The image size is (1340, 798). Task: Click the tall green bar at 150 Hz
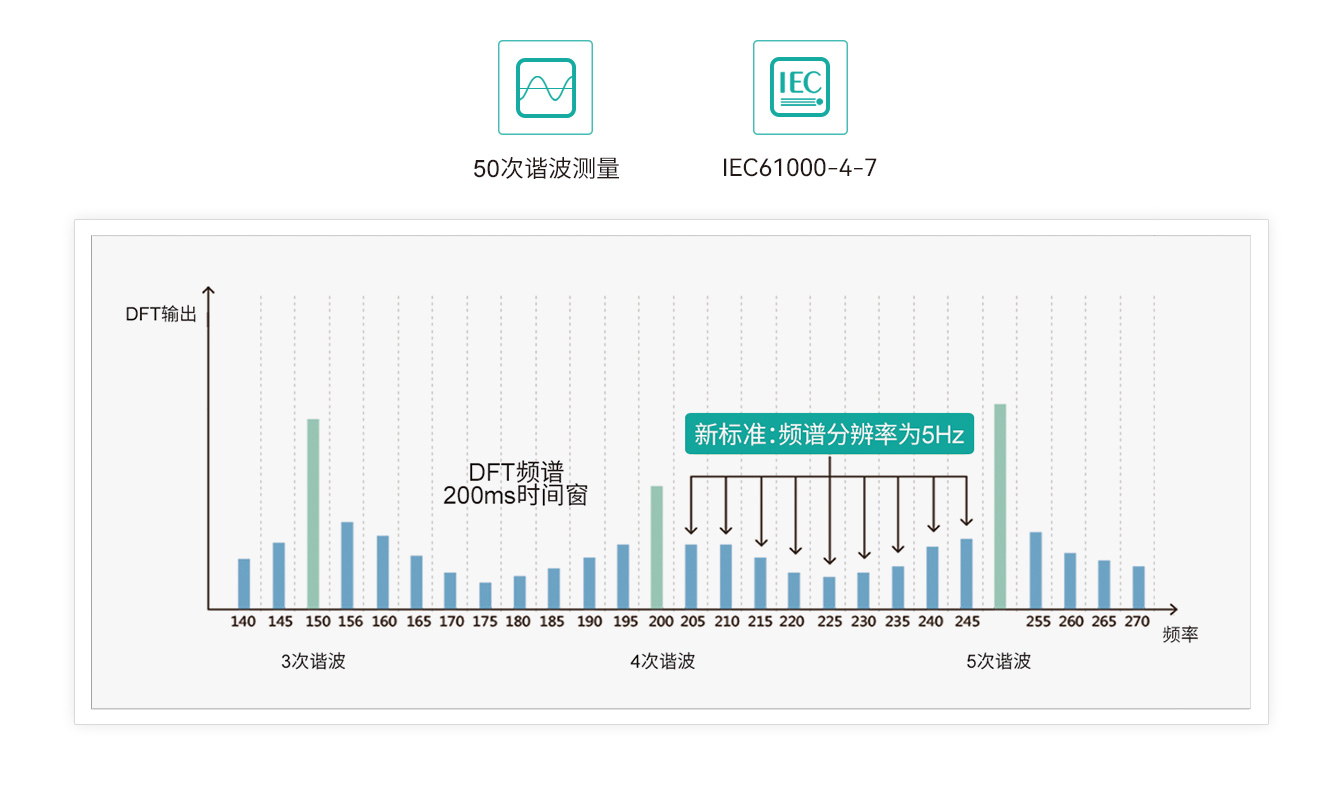pos(313,513)
